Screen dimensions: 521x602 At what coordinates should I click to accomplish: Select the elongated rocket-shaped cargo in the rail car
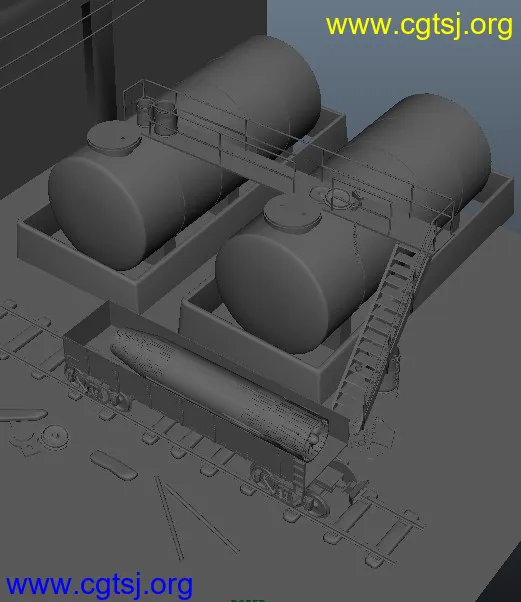pyautogui.click(x=221, y=392)
